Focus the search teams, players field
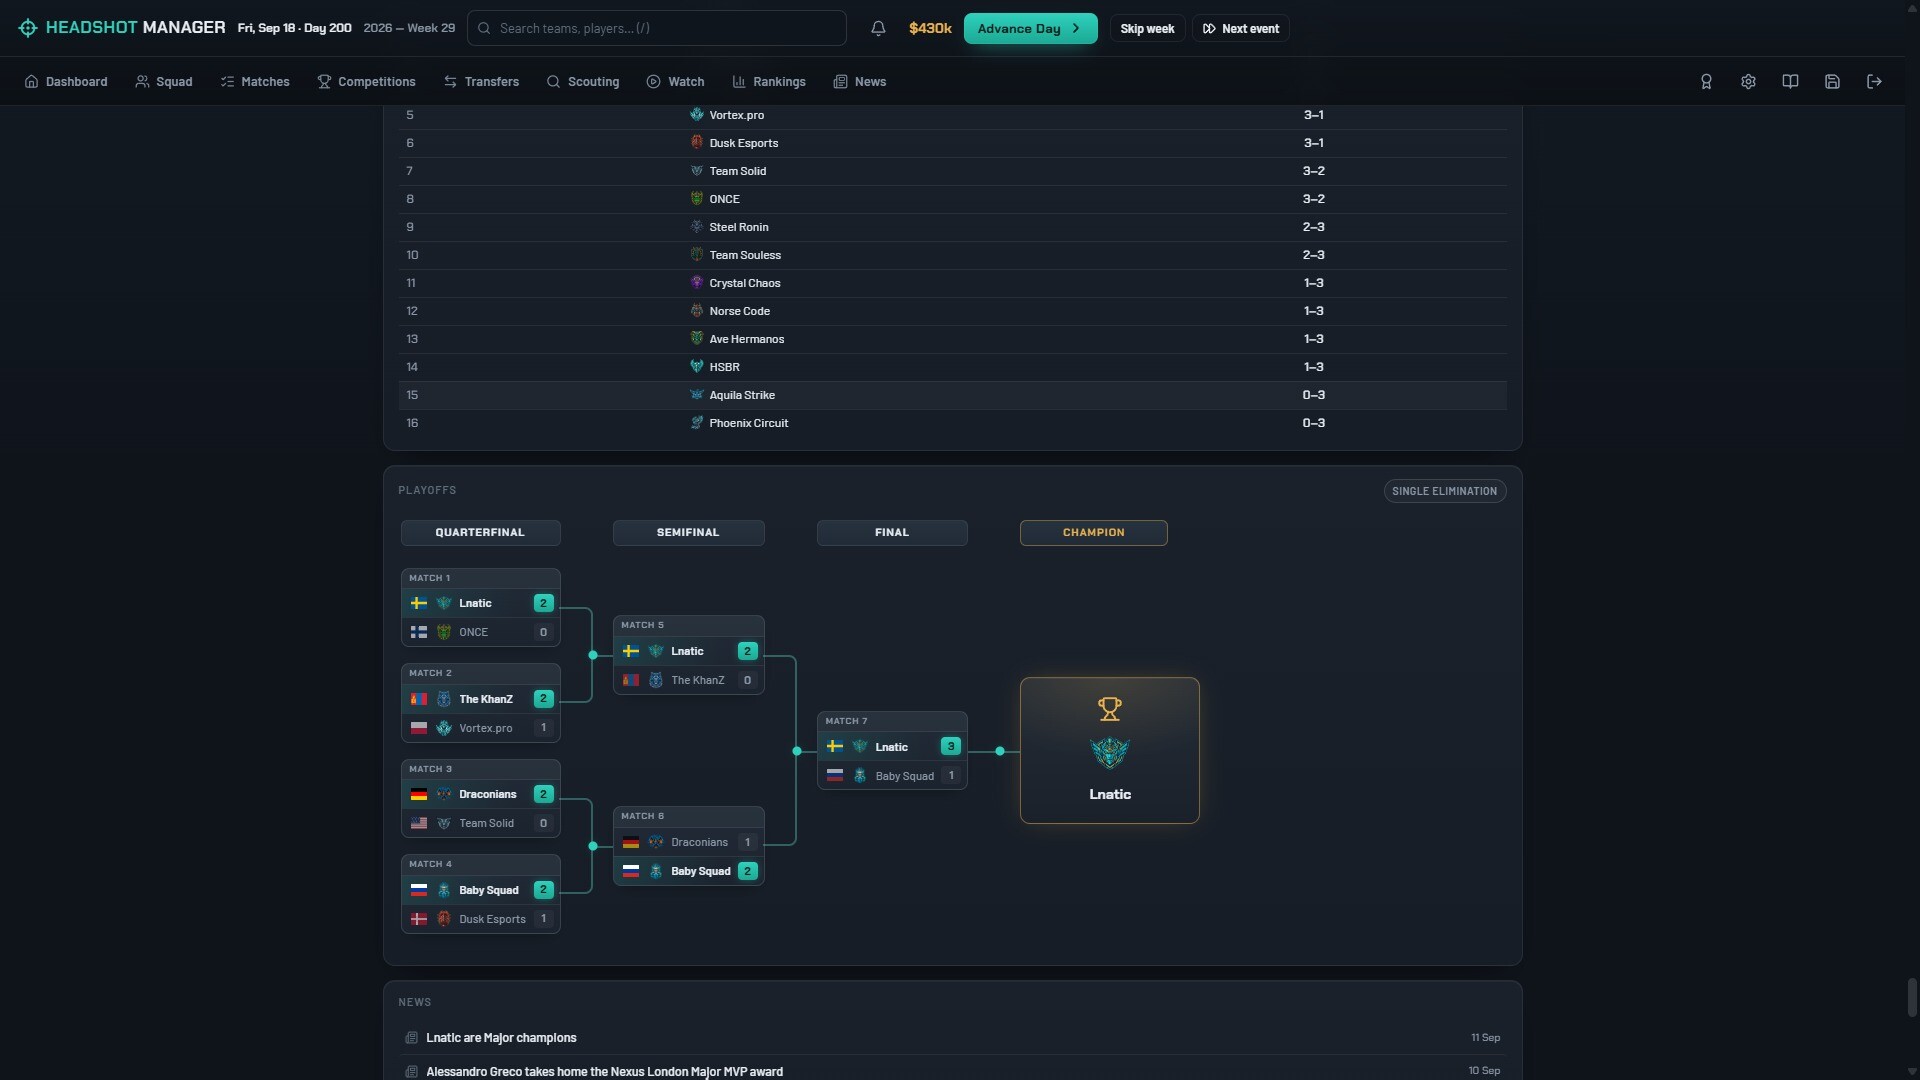Viewport: 1920px width, 1080px height. [x=657, y=28]
